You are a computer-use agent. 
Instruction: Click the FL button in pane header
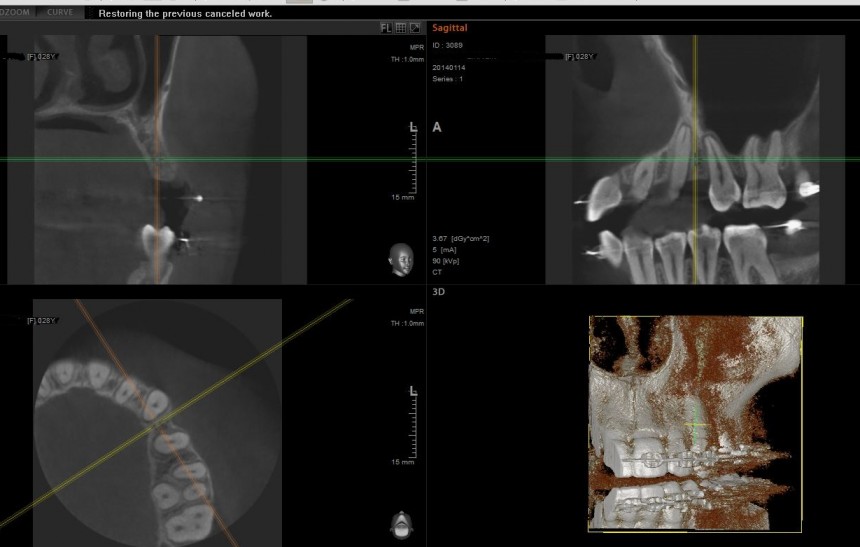[x=386, y=28]
